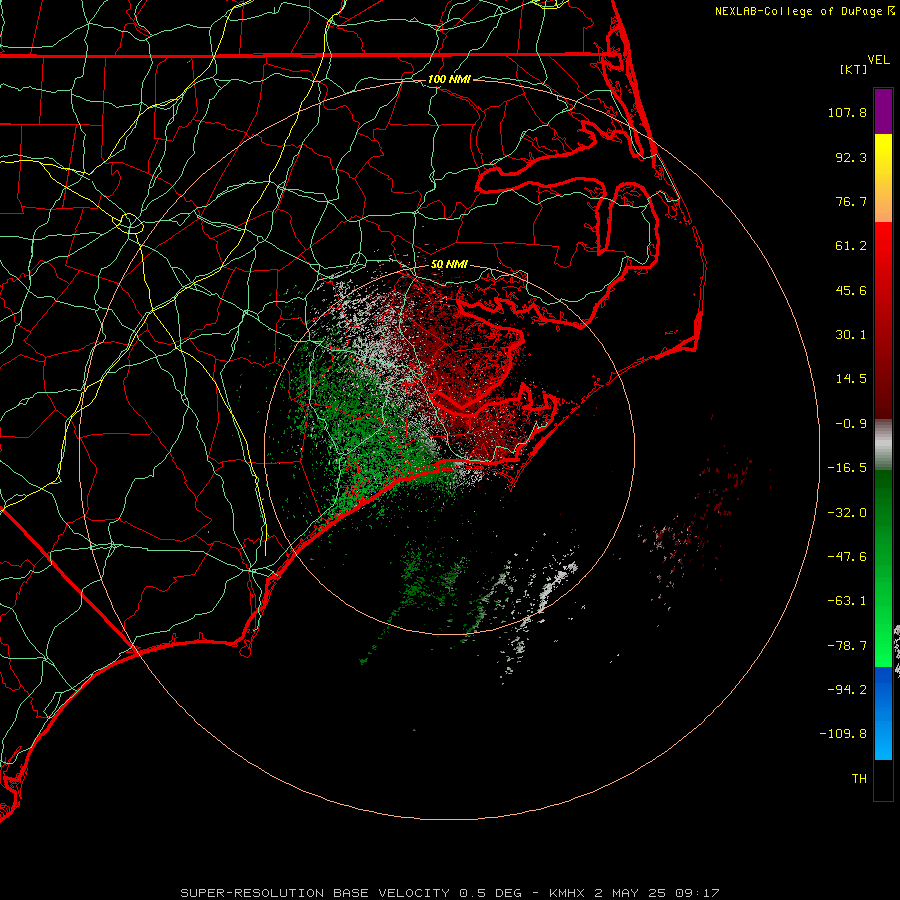Pick the purple swatch on the velocity scale
The height and width of the screenshot is (900, 900).
tap(883, 111)
